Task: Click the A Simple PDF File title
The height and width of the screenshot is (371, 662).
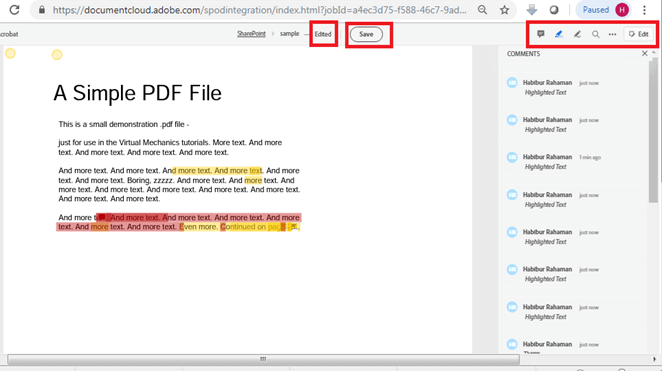Action: [x=137, y=93]
